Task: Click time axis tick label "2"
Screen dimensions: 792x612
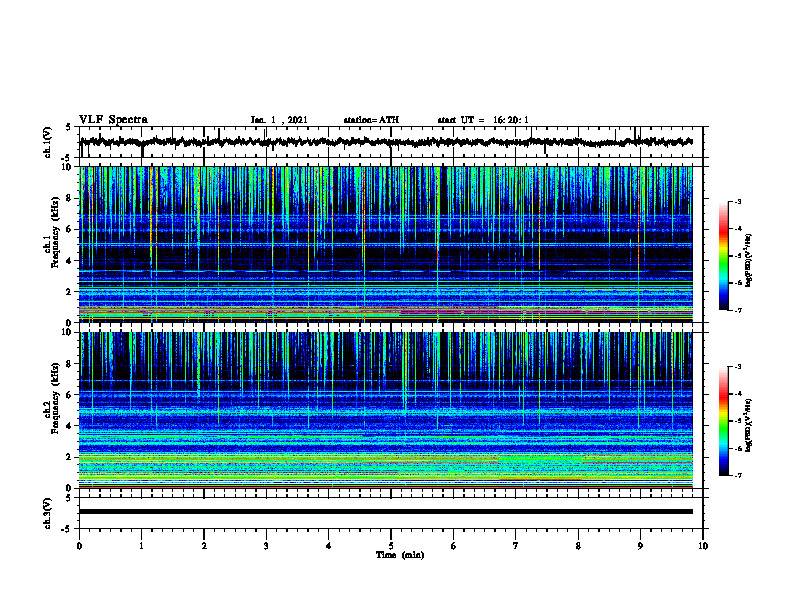Action: click(x=204, y=546)
